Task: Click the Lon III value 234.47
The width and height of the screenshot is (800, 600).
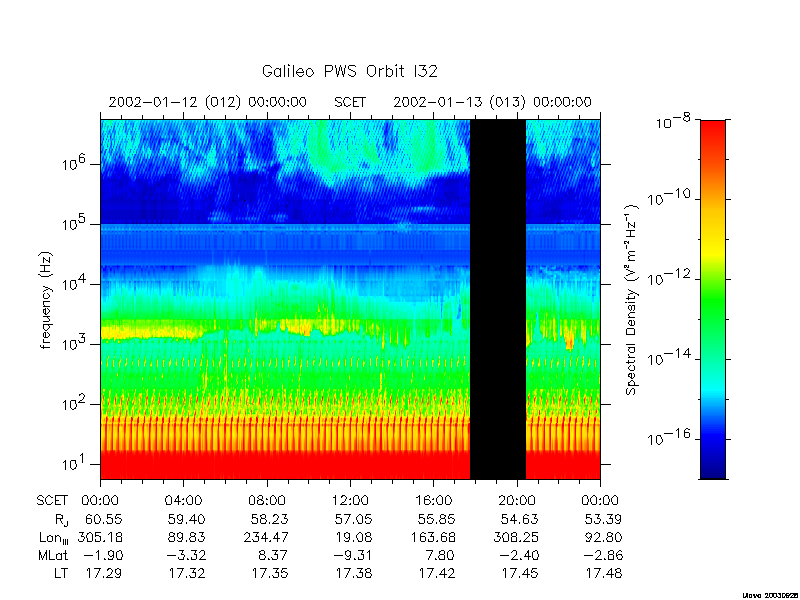Action: (266, 538)
